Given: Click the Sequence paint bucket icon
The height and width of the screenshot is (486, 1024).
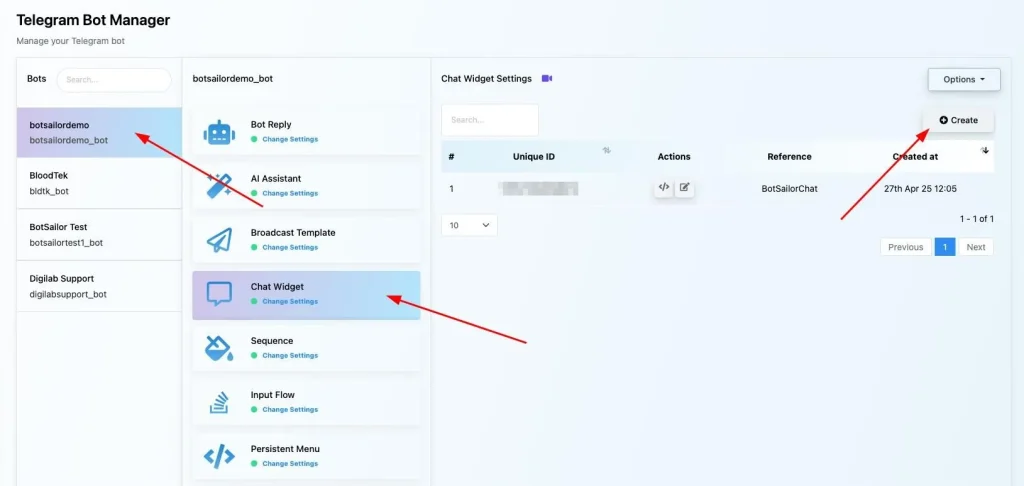Looking at the screenshot, I should pyautogui.click(x=219, y=348).
